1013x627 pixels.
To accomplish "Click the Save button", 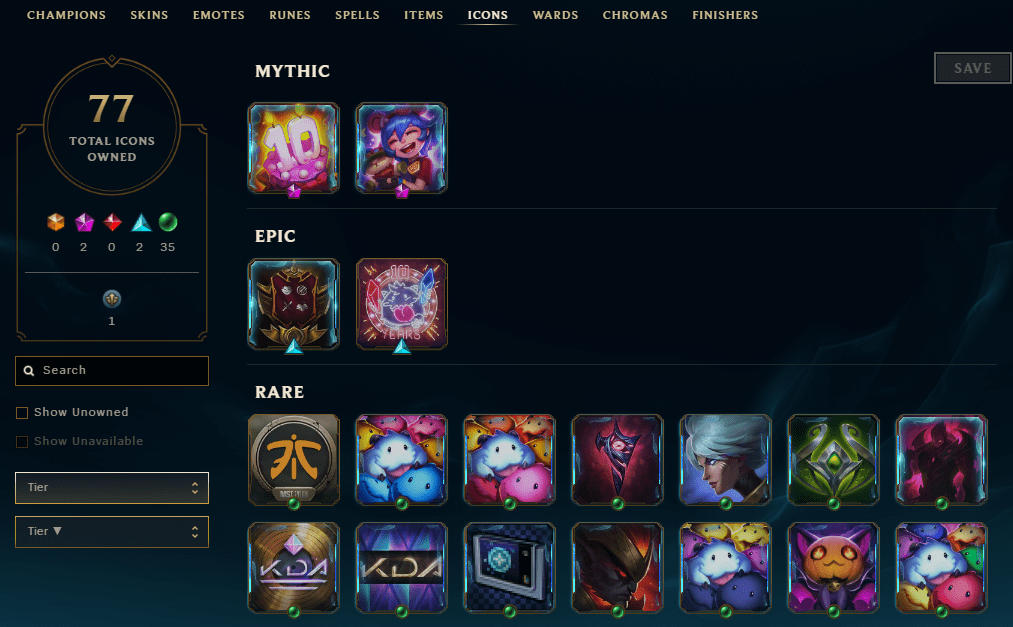I will (972, 68).
